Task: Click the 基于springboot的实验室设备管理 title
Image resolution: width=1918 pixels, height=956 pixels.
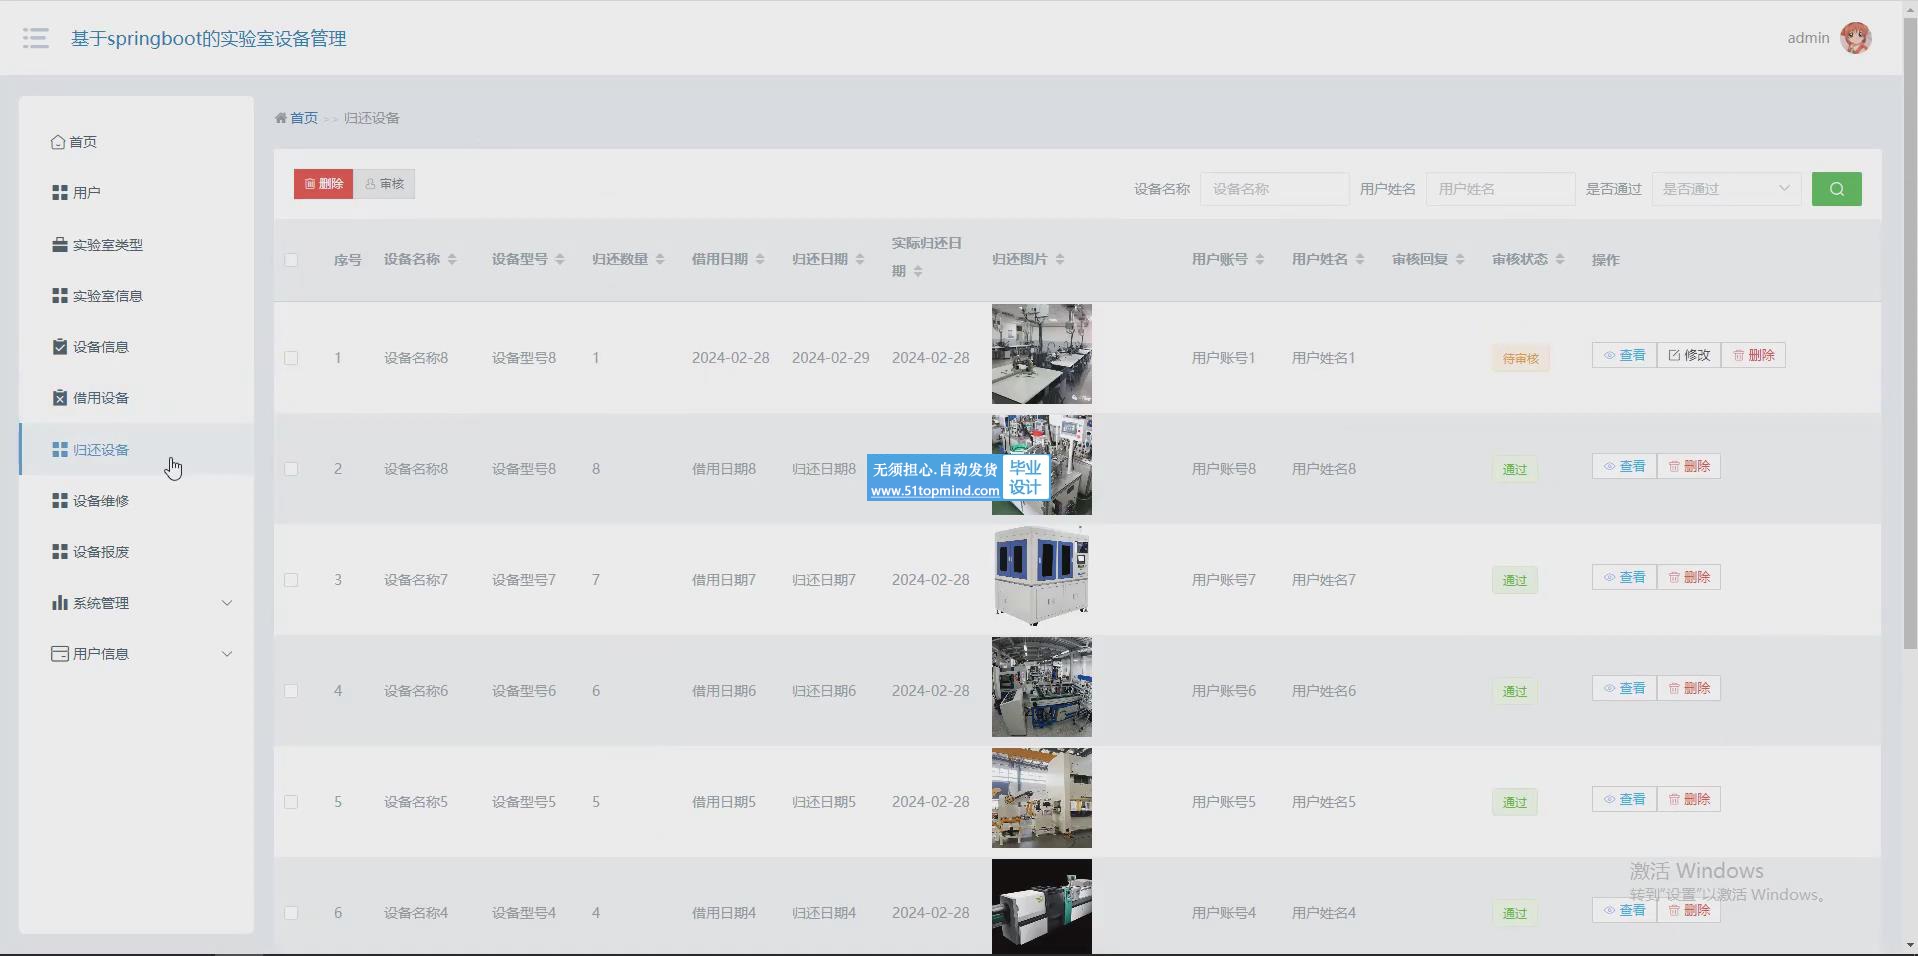Action: pos(208,38)
